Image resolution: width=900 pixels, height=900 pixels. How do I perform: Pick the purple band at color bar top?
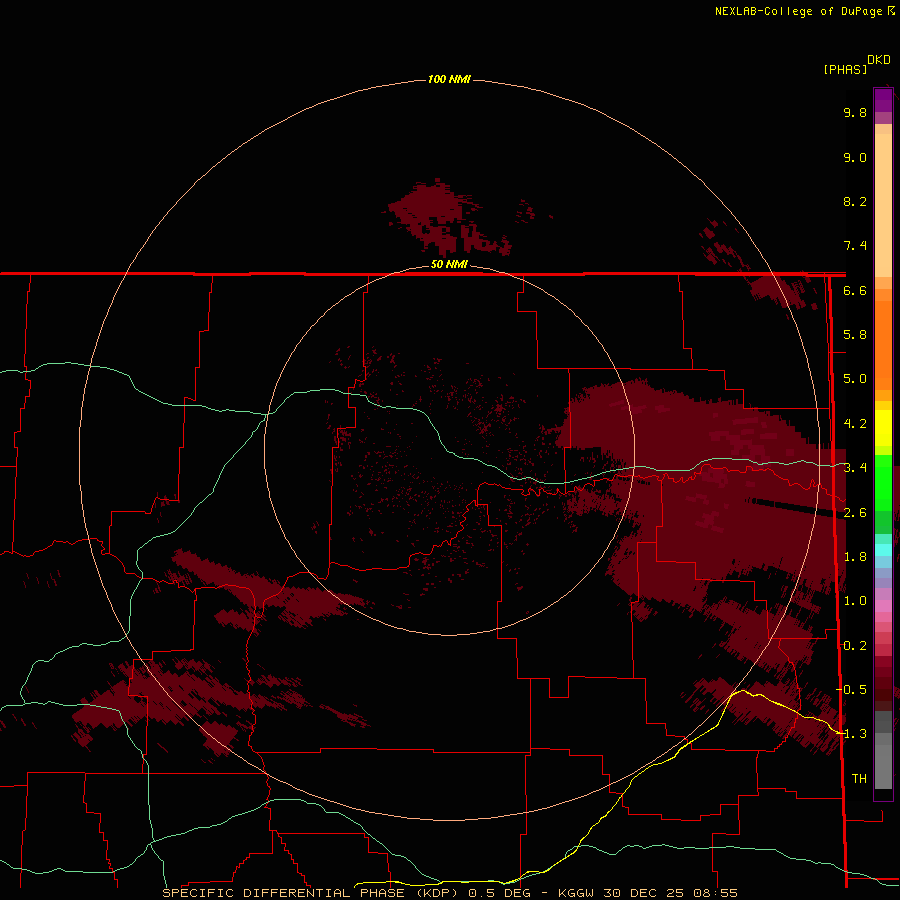point(883,100)
